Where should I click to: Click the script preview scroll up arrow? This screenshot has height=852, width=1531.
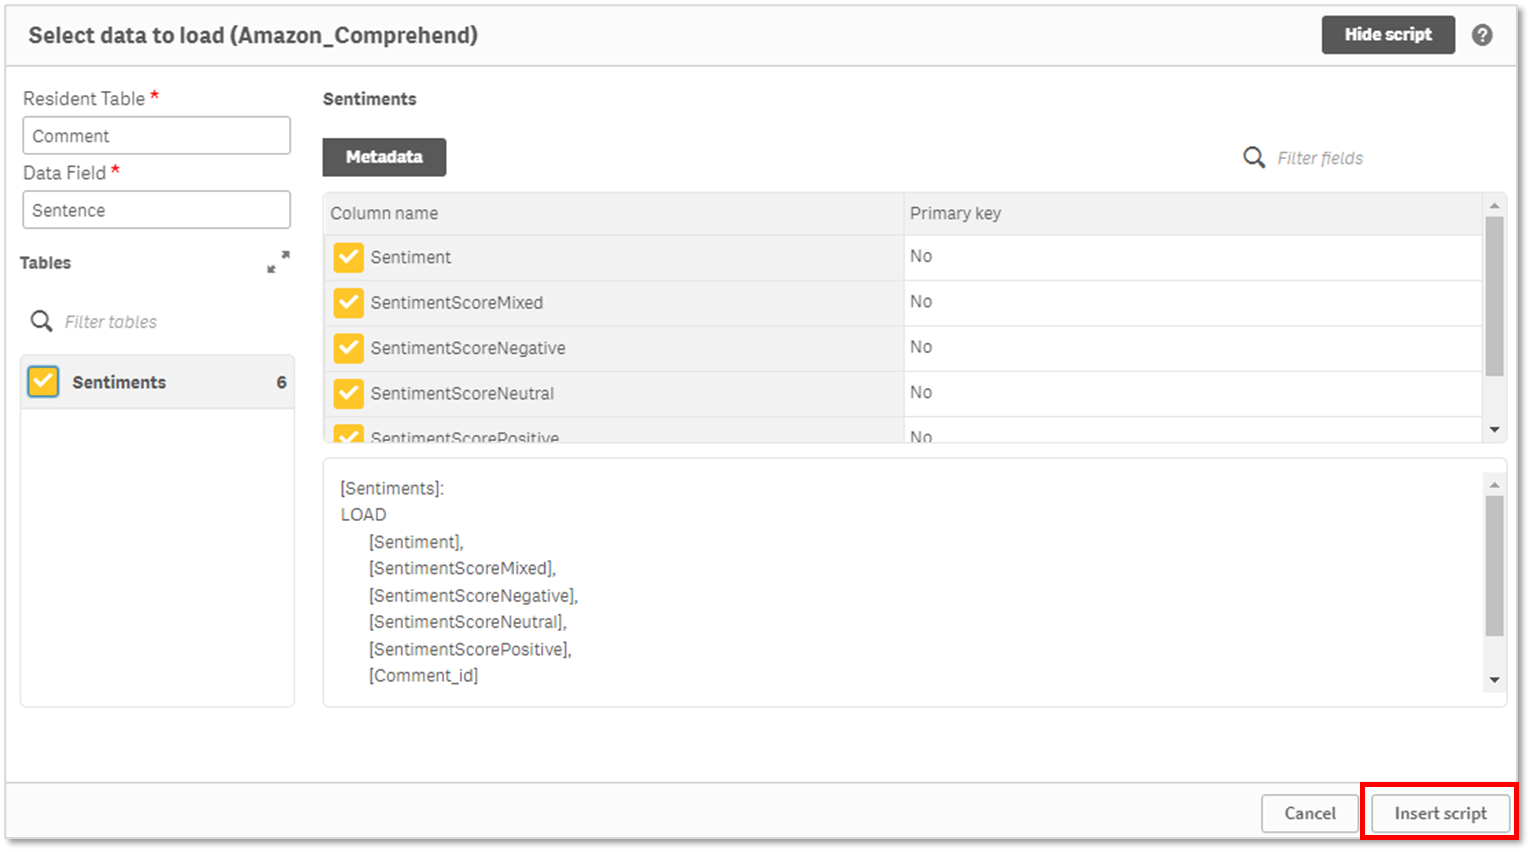click(1494, 484)
